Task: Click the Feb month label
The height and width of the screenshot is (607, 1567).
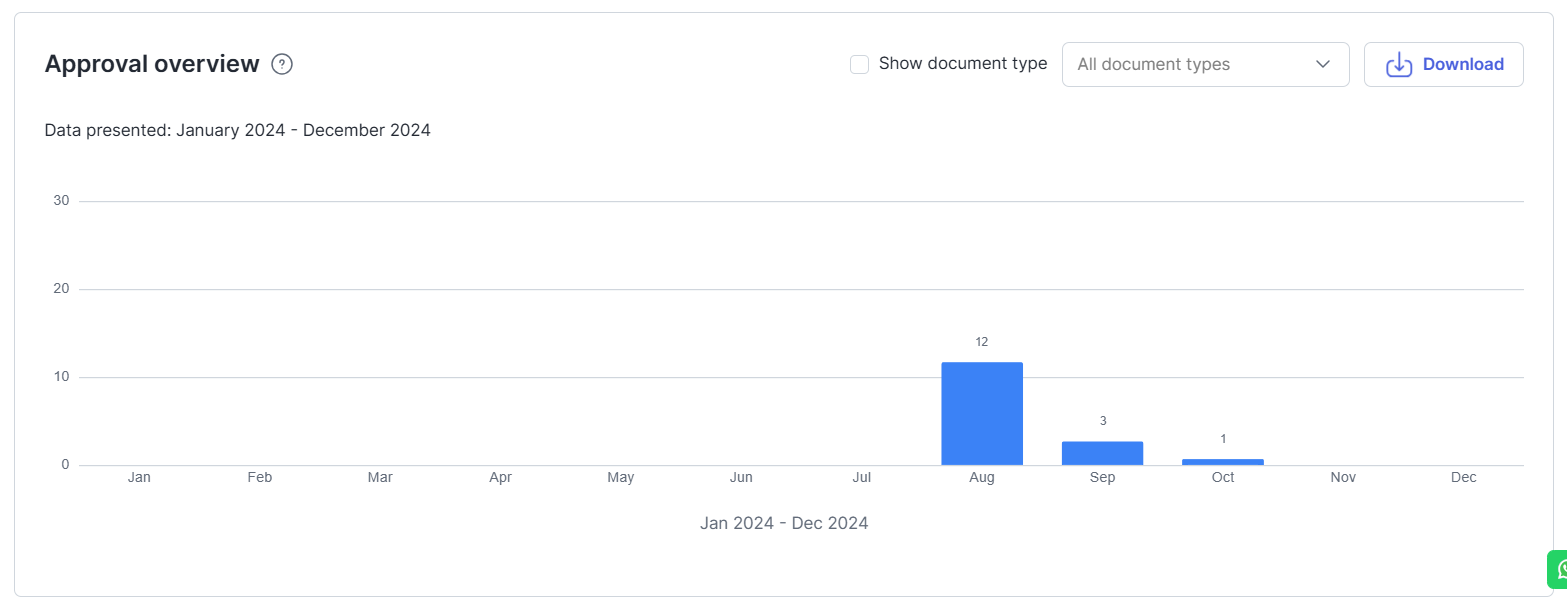Action: click(259, 478)
